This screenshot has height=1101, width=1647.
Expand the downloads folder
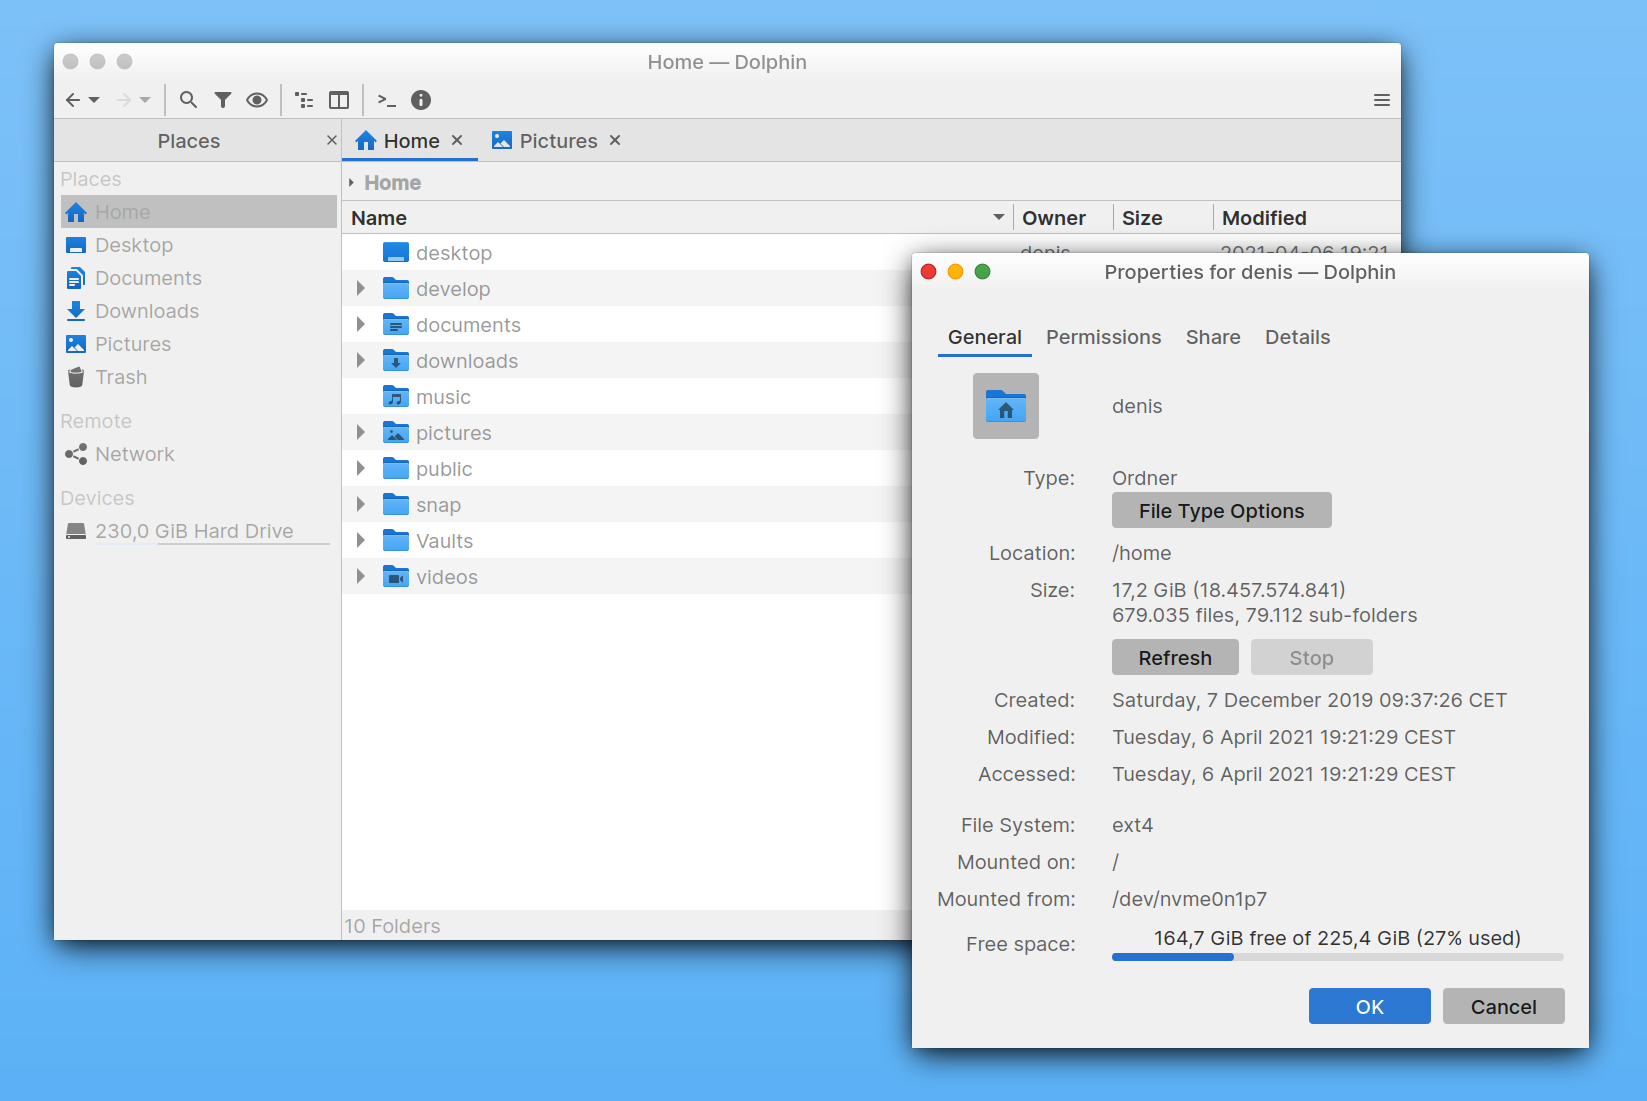361,361
